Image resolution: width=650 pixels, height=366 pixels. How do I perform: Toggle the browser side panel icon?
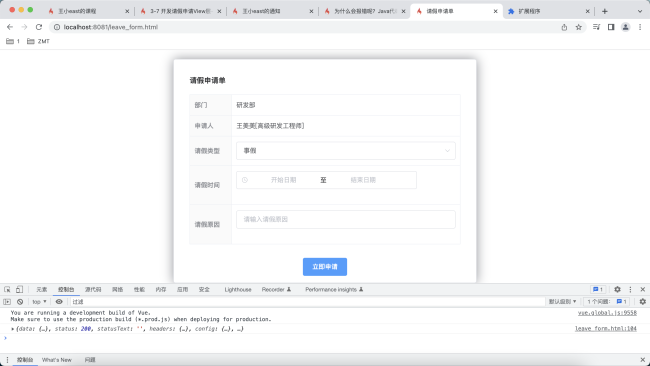click(x=611, y=27)
